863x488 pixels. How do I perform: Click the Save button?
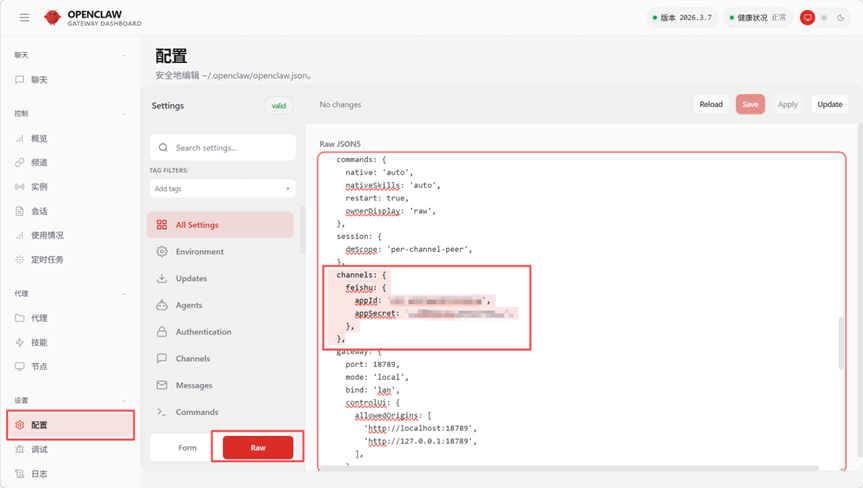750,104
